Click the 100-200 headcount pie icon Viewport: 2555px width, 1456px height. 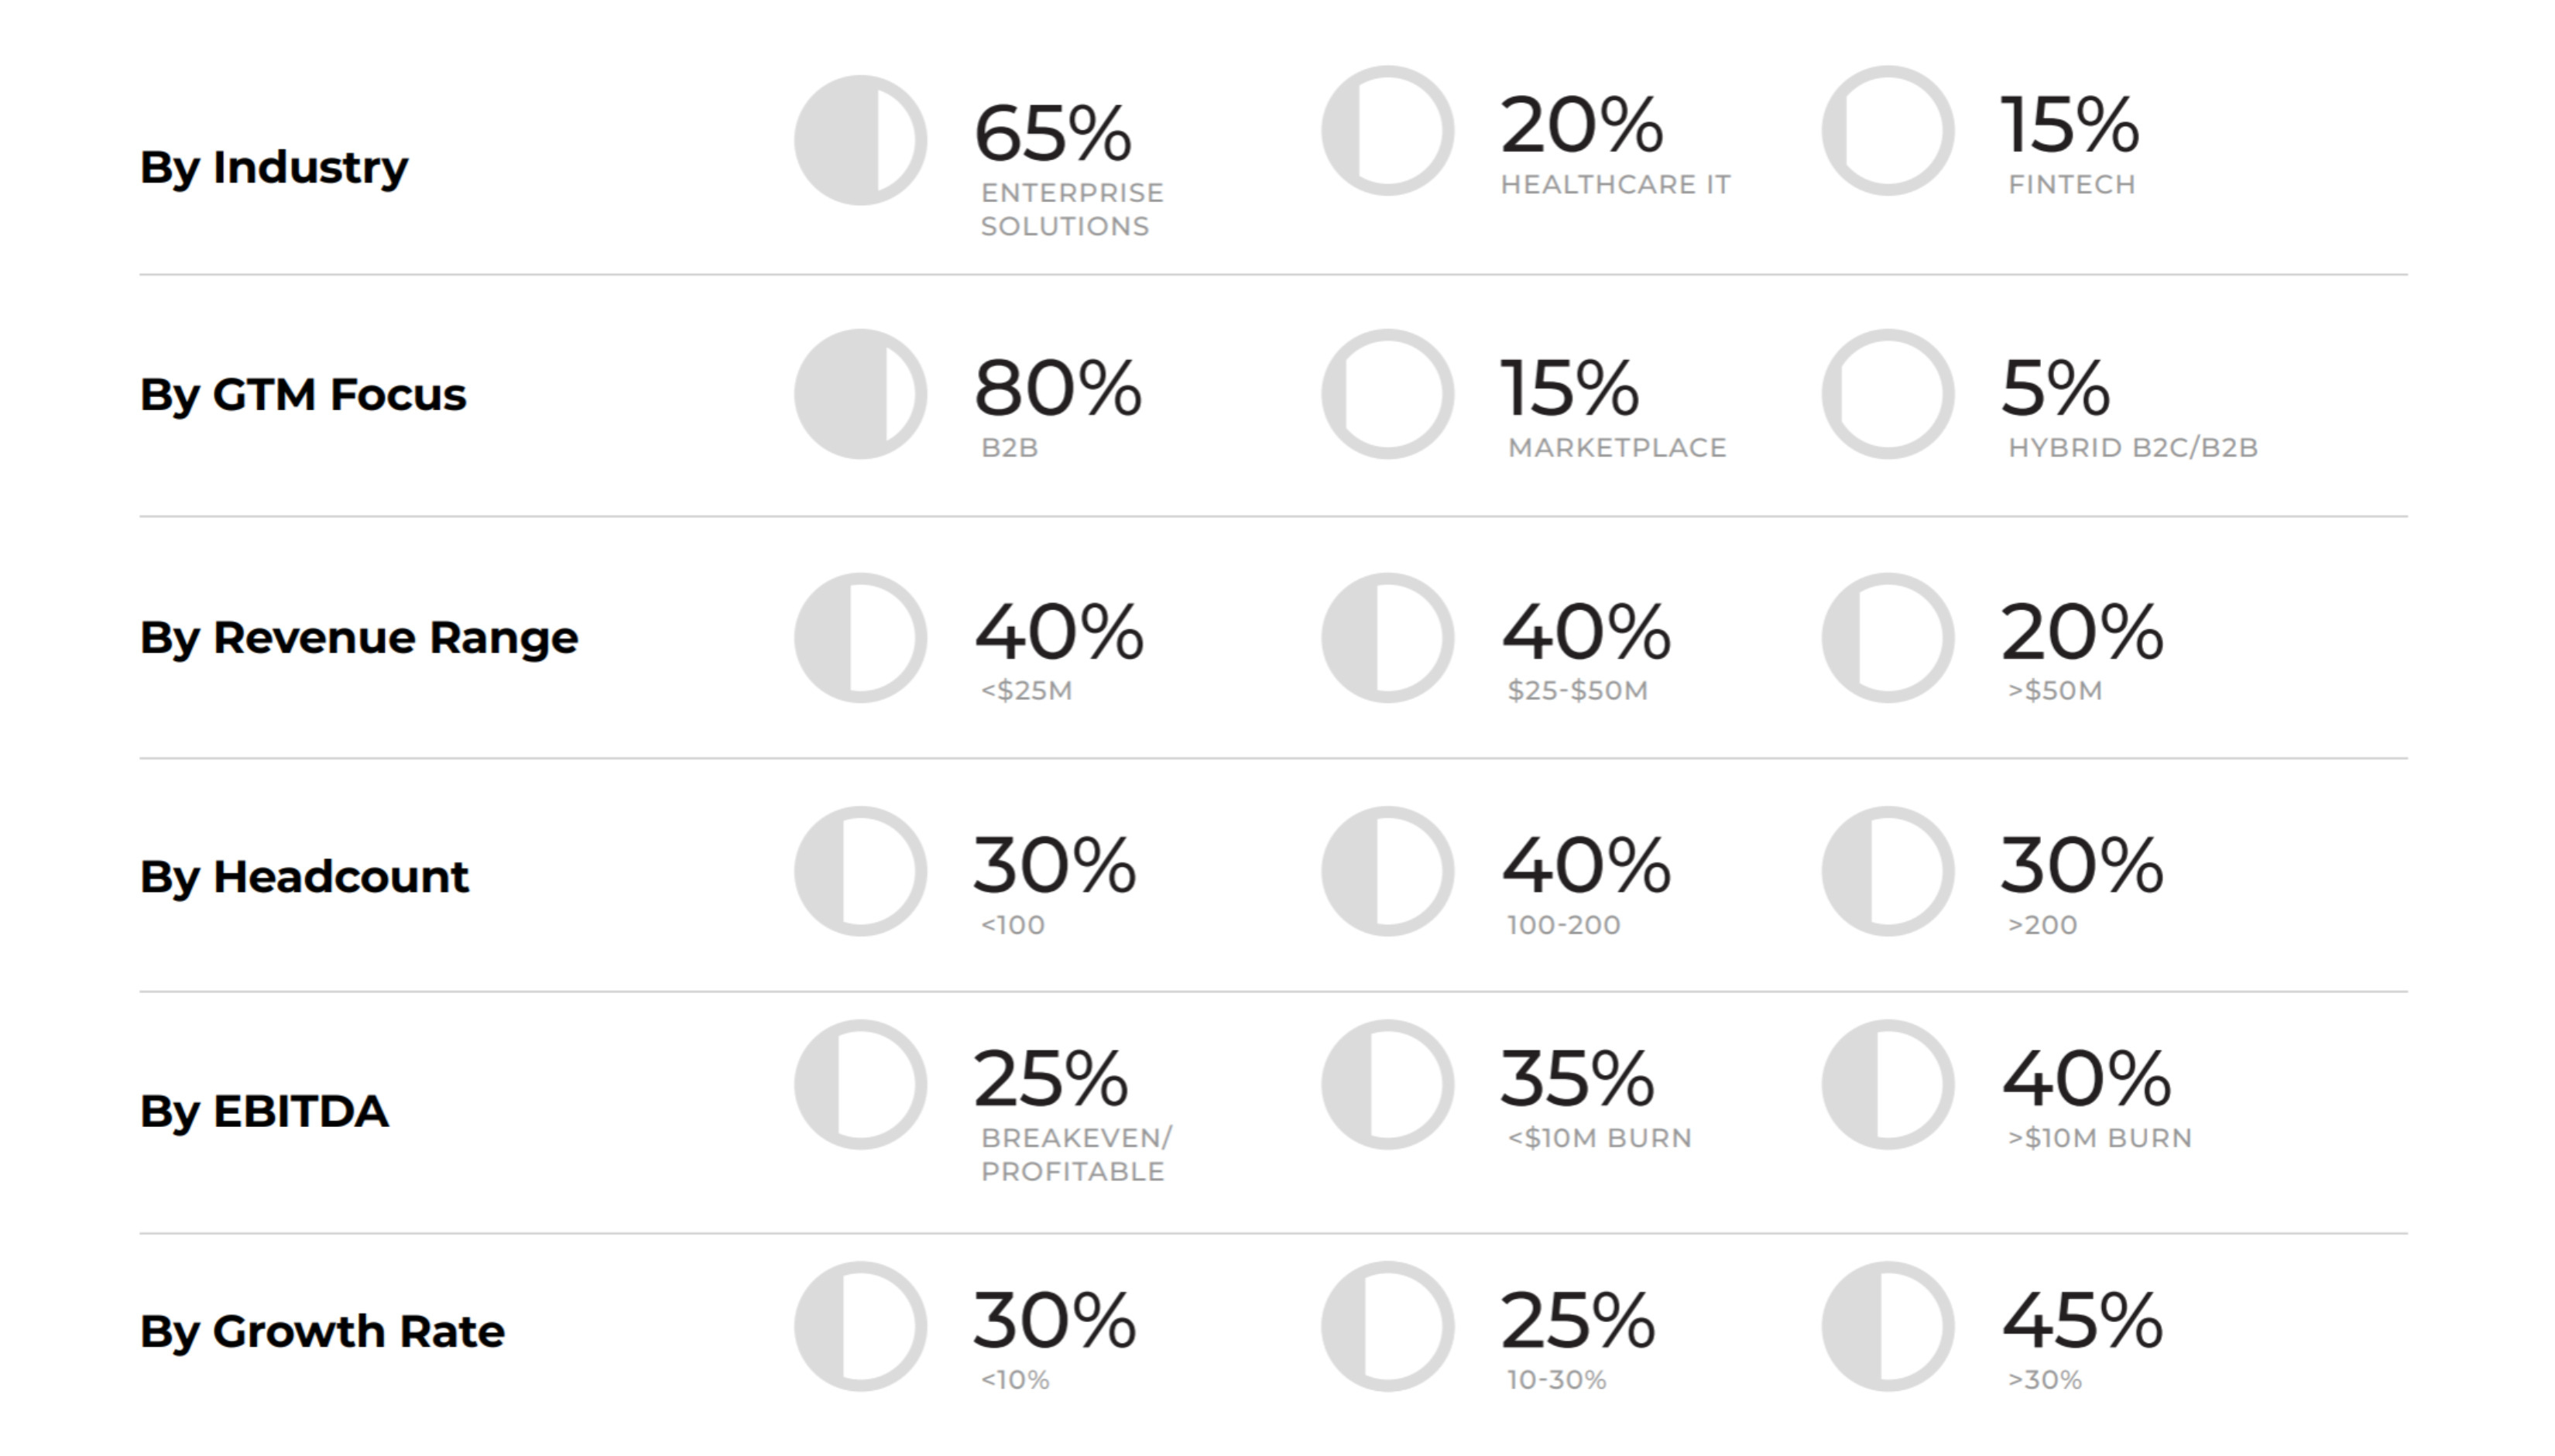[x=1387, y=871]
